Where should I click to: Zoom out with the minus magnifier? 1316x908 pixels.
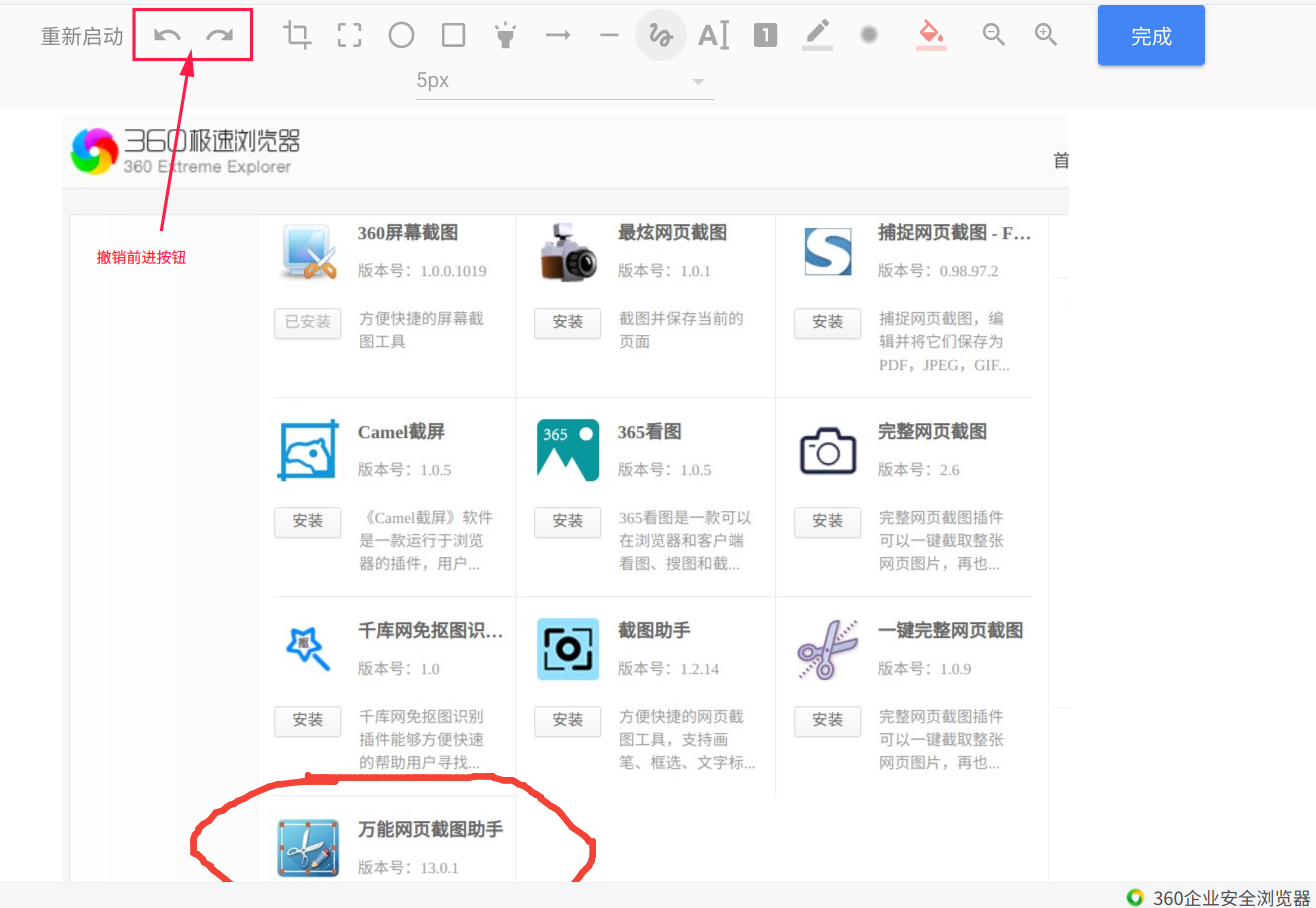pos(993,36)
